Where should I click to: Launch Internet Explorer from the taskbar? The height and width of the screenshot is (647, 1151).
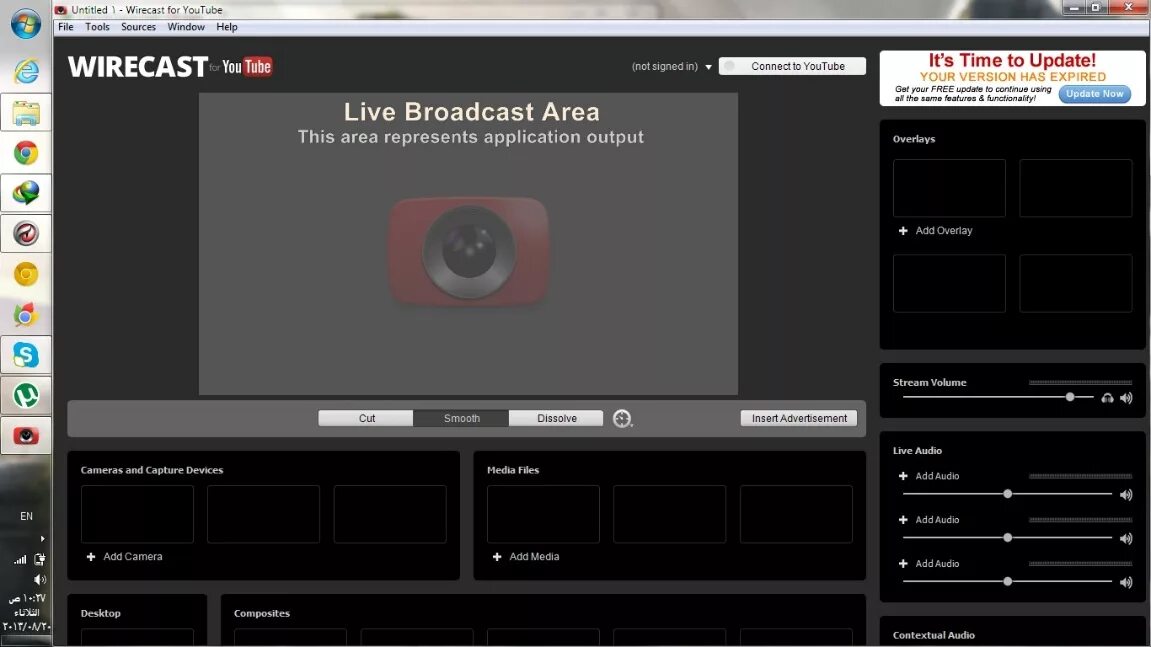(26, 71)
